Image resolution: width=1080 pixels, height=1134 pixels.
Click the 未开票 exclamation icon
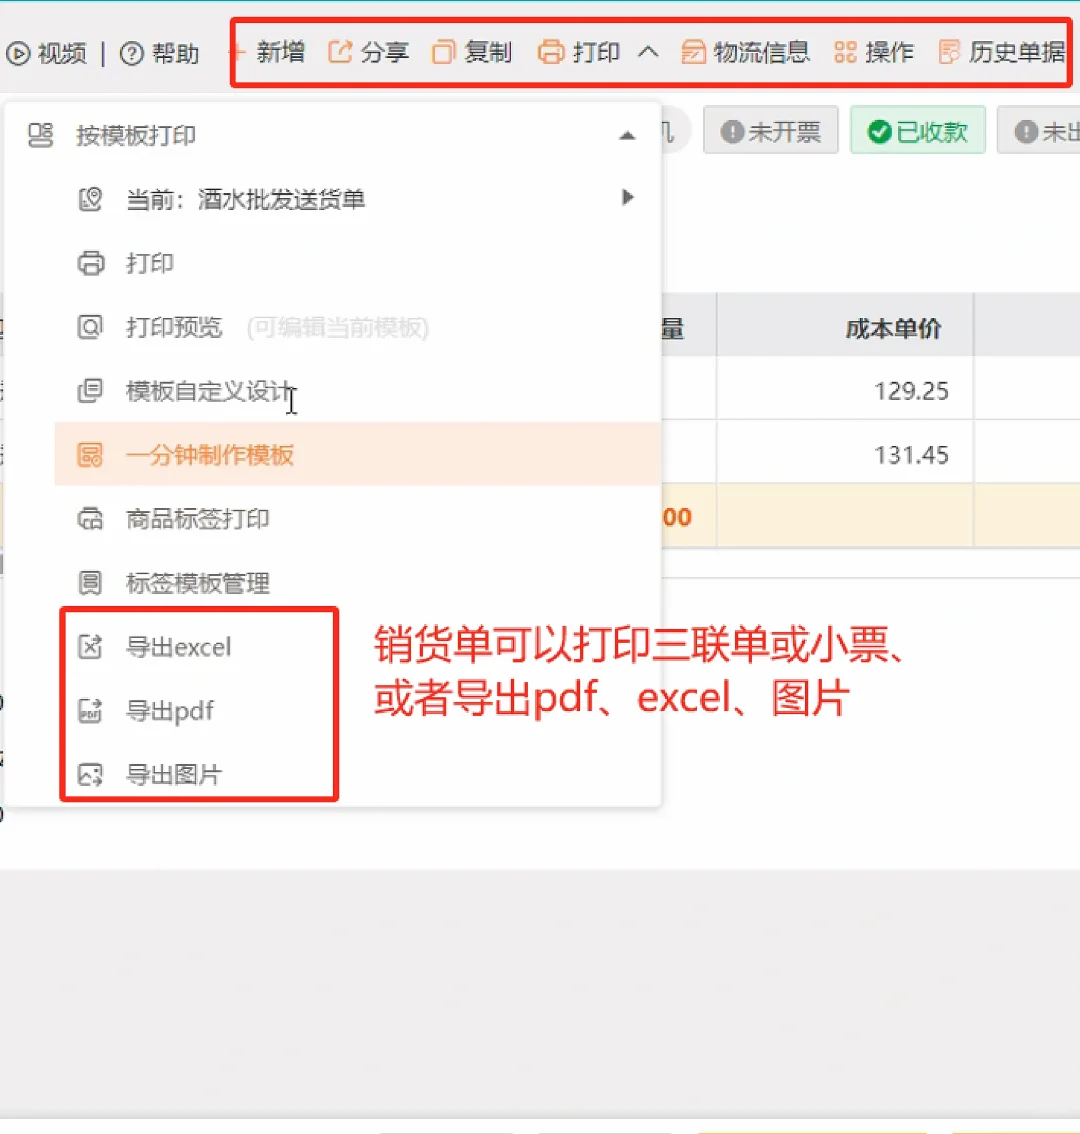(732, 132)
